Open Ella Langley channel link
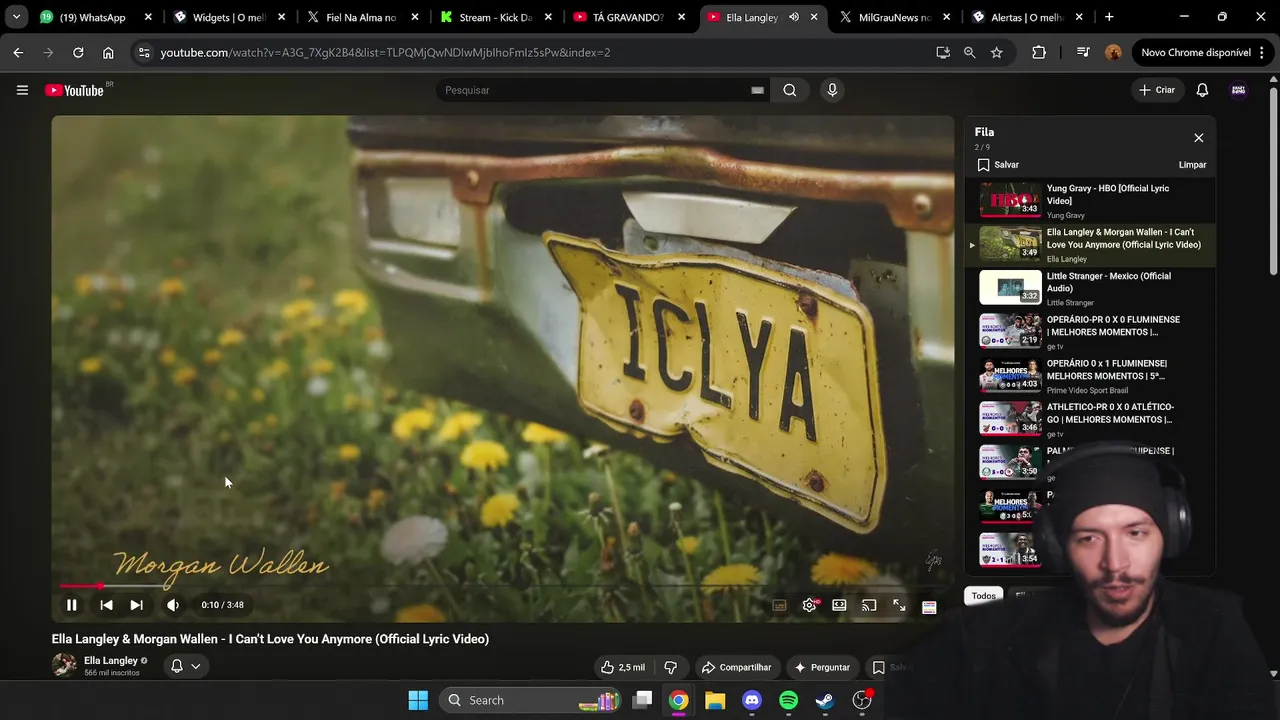This screenshot has width=1280, height=720. coord(111,661)
